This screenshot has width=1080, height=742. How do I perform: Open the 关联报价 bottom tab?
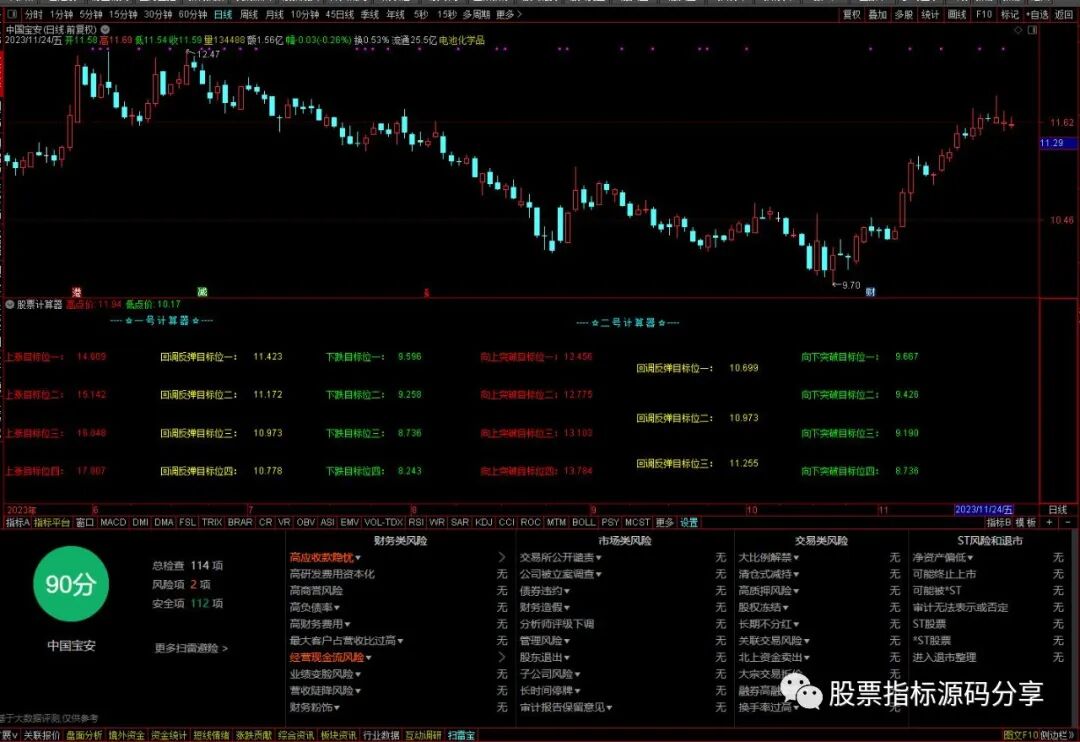41,736
